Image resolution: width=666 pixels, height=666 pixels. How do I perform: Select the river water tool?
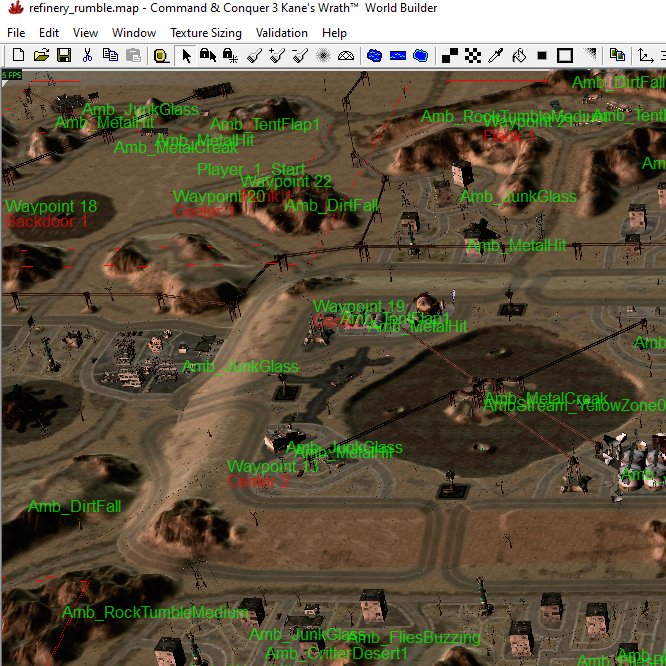pyautogui.click(x=398, y=56)
